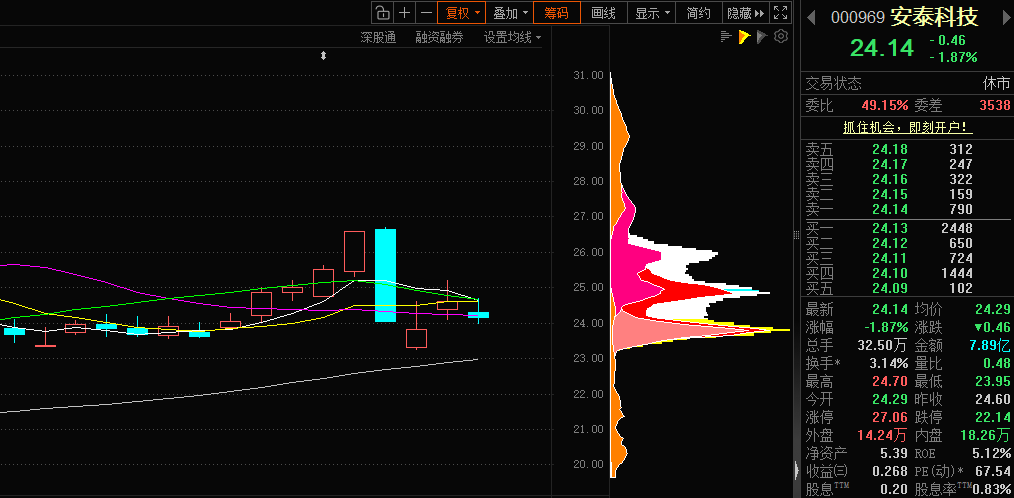Image resolution: width=1014 pixels, height=498 pixels.
Task: Enter fullscreen chart view icon
Action: pos(781,12)
